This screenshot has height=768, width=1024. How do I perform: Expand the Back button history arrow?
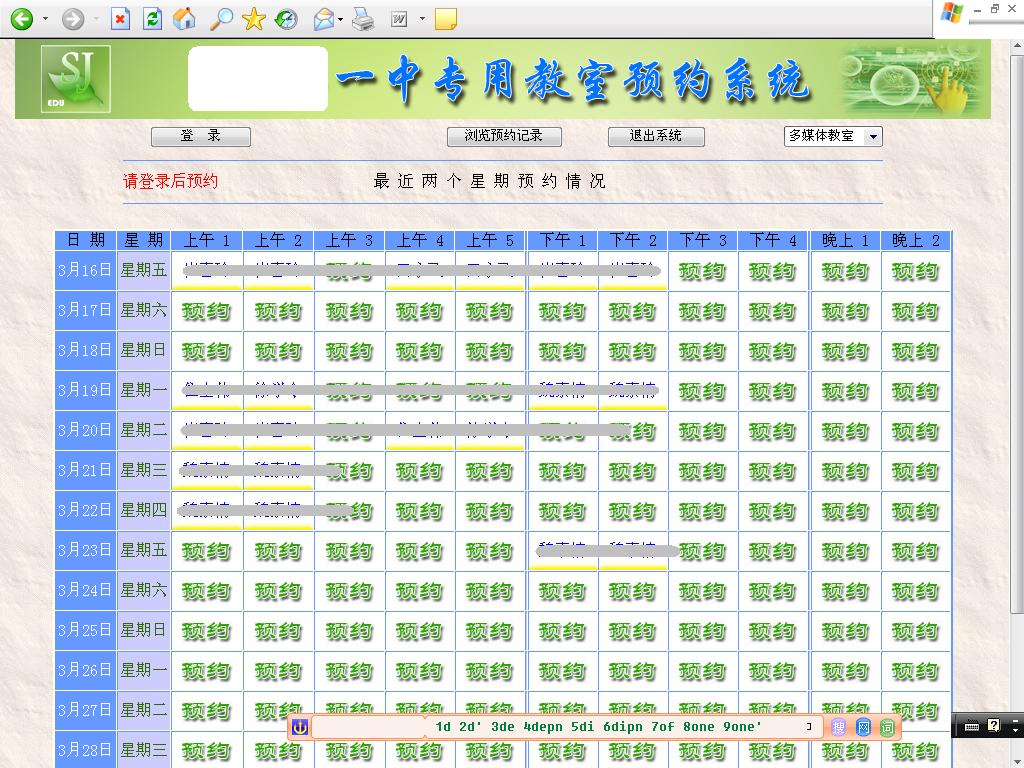click(x=44, y=18)
